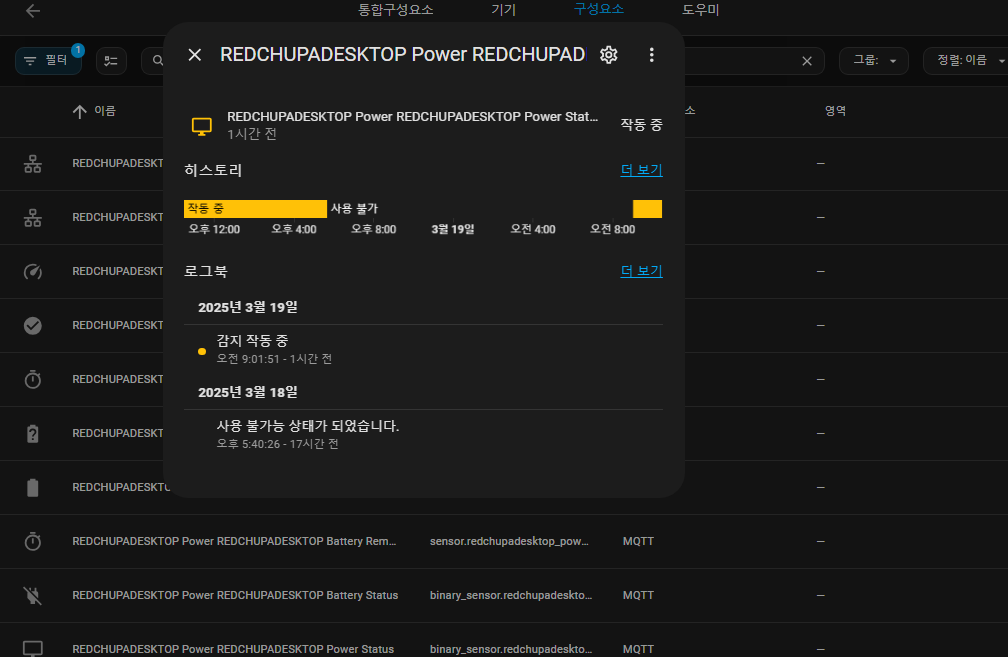Click 더 보기 next to 로그북
This screenshot has width=1008, height=657.
[x=641, y=271]
